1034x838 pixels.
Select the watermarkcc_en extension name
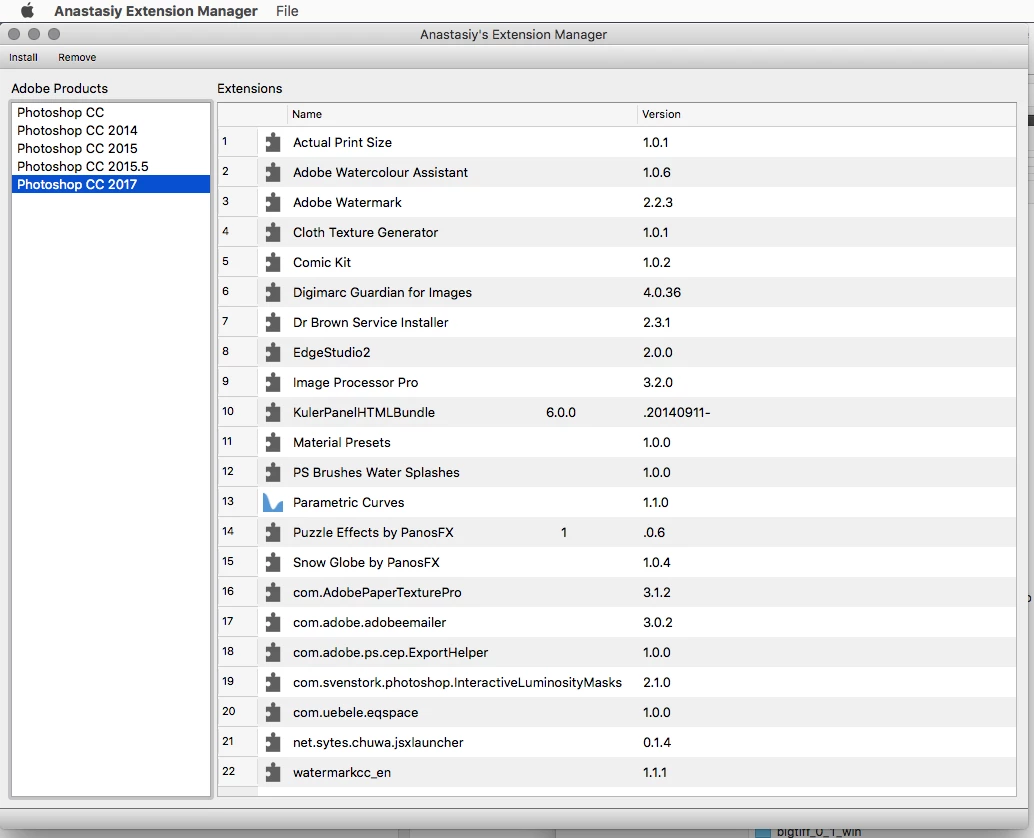pyautogui.click(x=342, y=773)
